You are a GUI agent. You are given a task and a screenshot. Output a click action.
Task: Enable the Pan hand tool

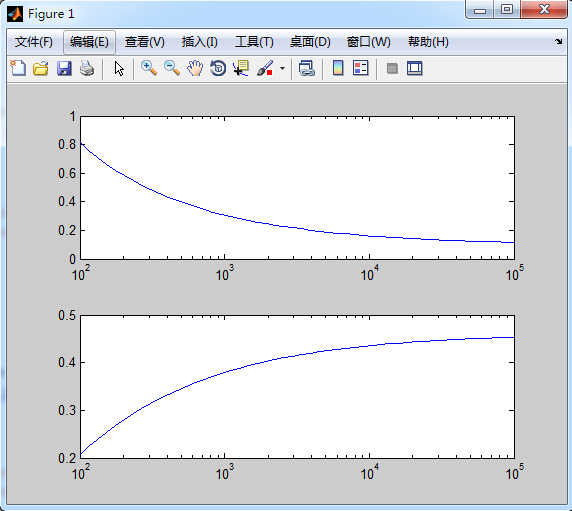[195, 68]
